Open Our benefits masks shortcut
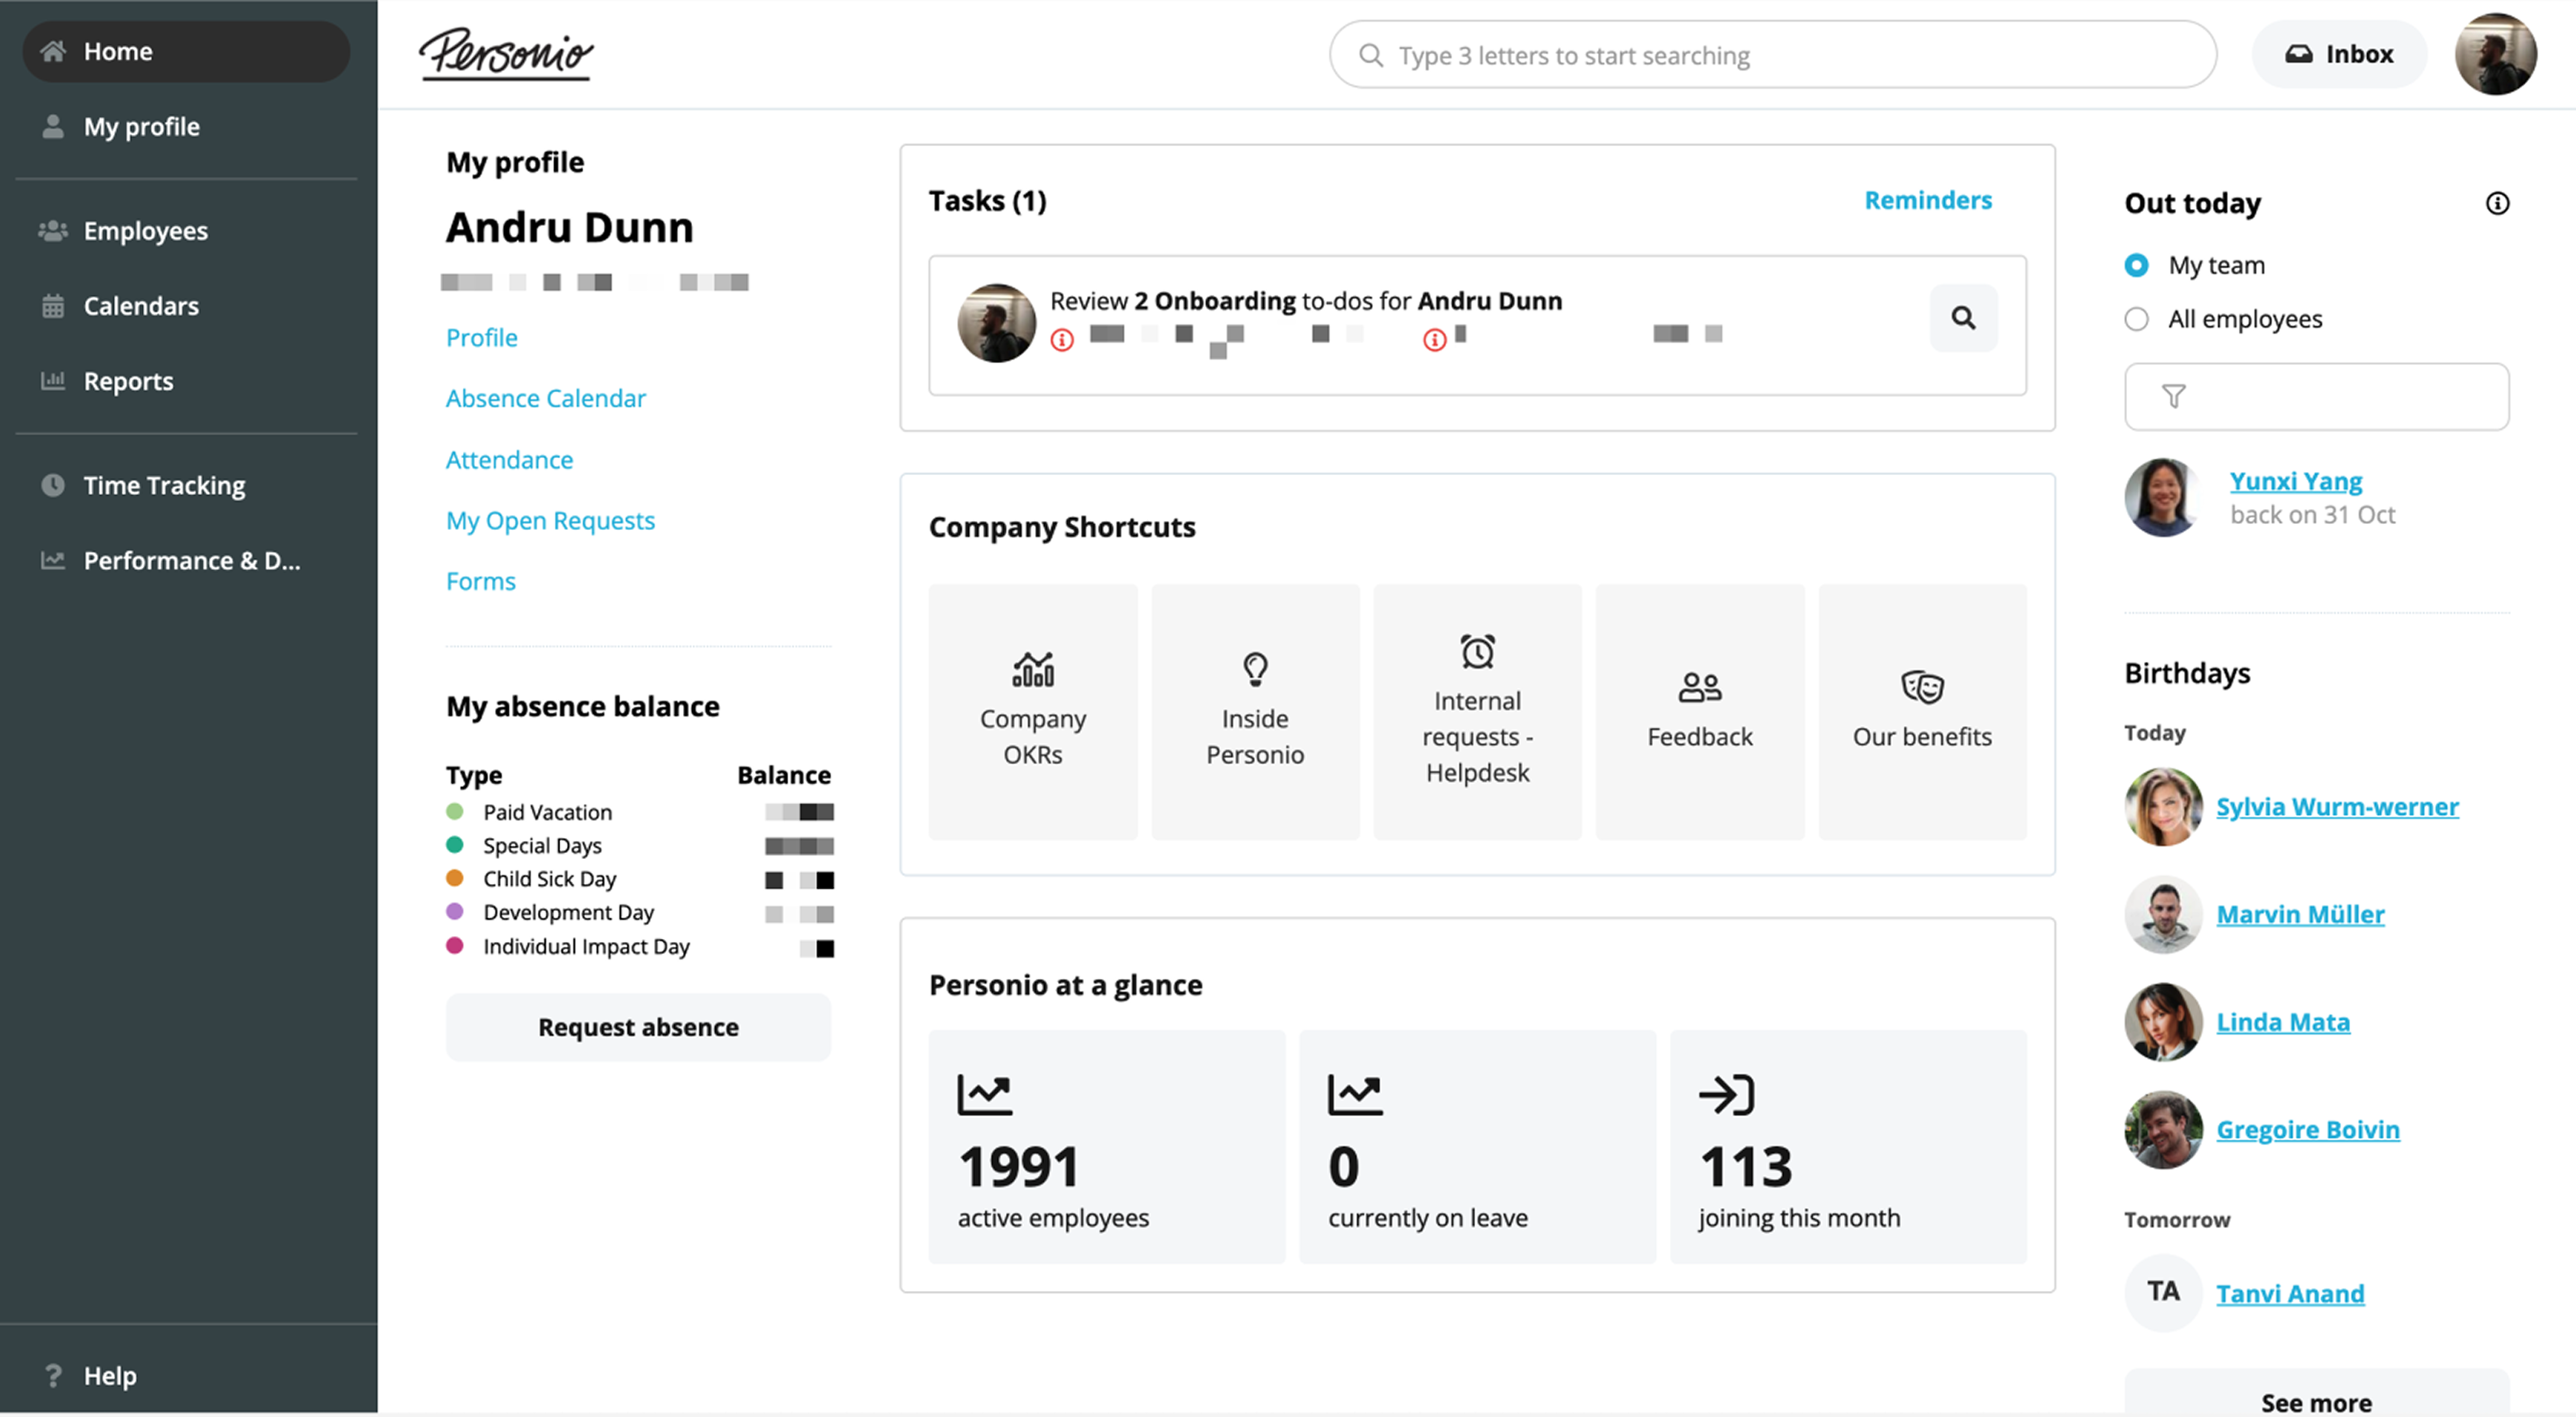The width and height of the screenshot is (2576, 1417). point(1921,712)
